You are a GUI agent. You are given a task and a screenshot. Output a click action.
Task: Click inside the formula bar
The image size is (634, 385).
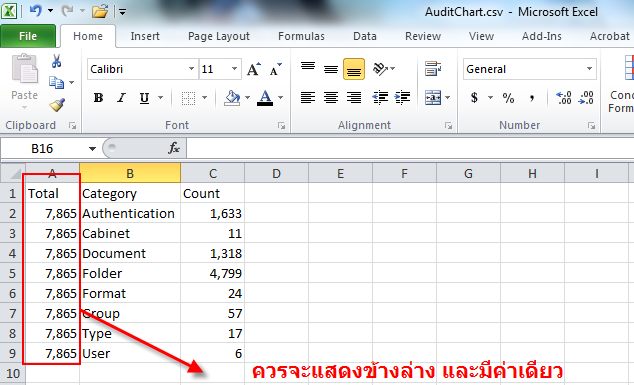(x=410, y=148)
